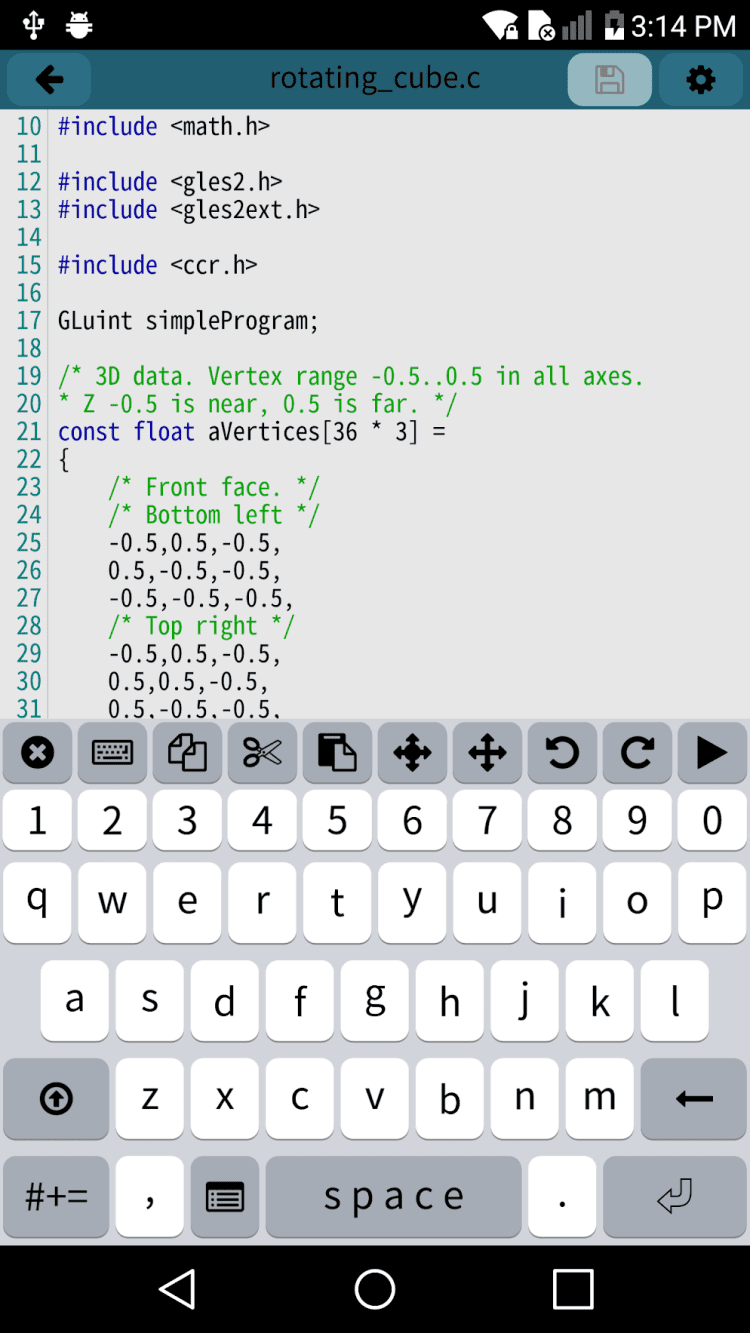Screen dimensions: 750x1333
Task: Tap the letter m key
Action: [x=600, y=1099]
